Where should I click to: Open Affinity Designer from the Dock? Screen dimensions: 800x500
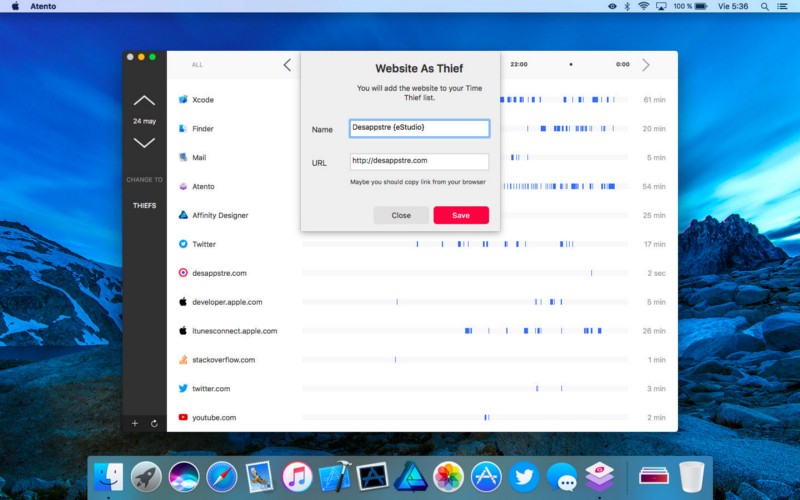(410, 477)
